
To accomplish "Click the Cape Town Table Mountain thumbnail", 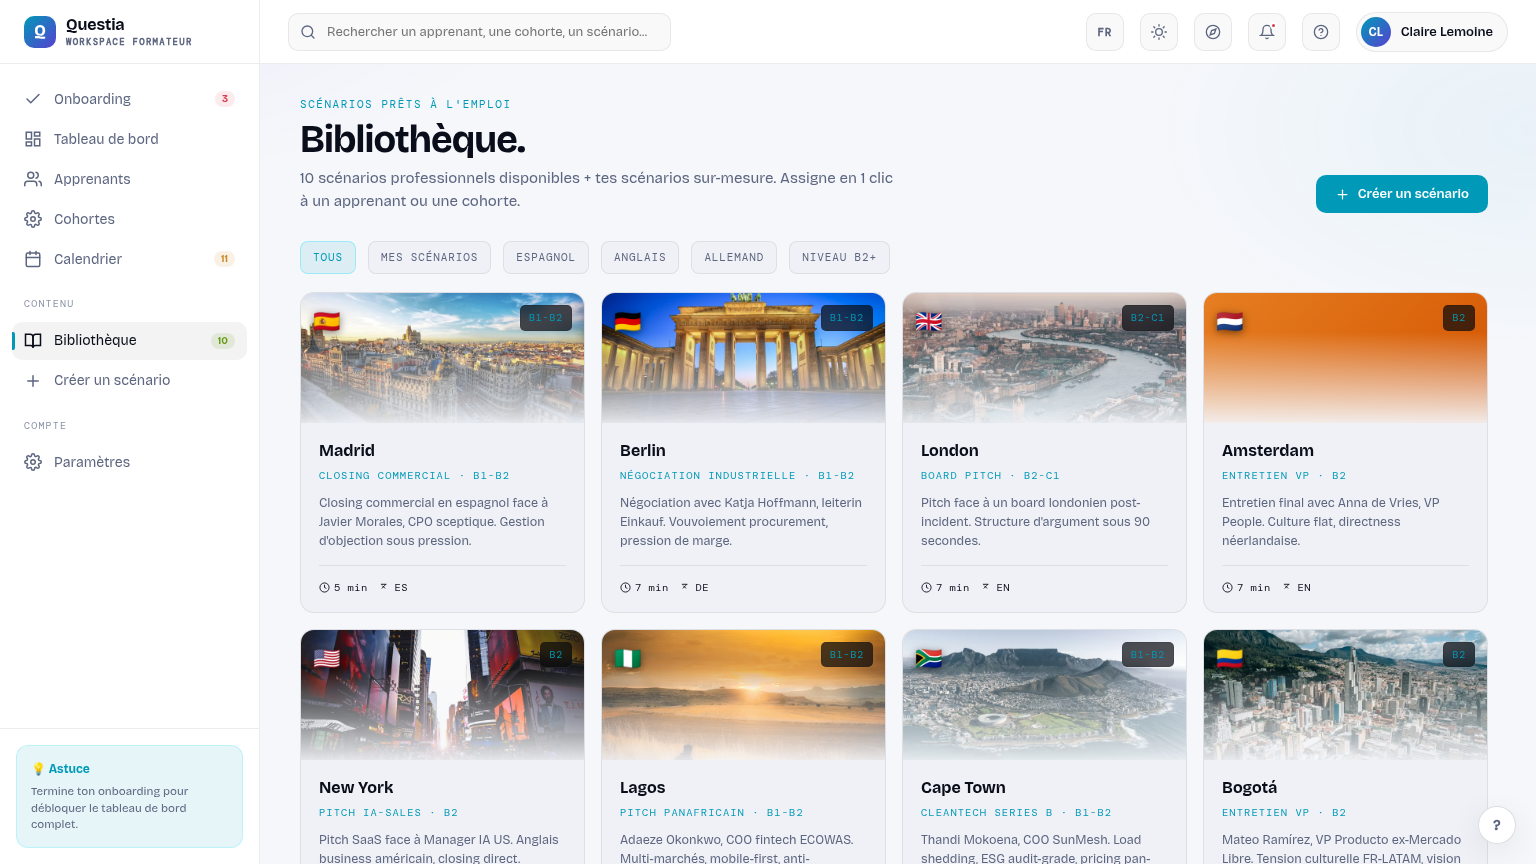I will tap(1044, 695).
